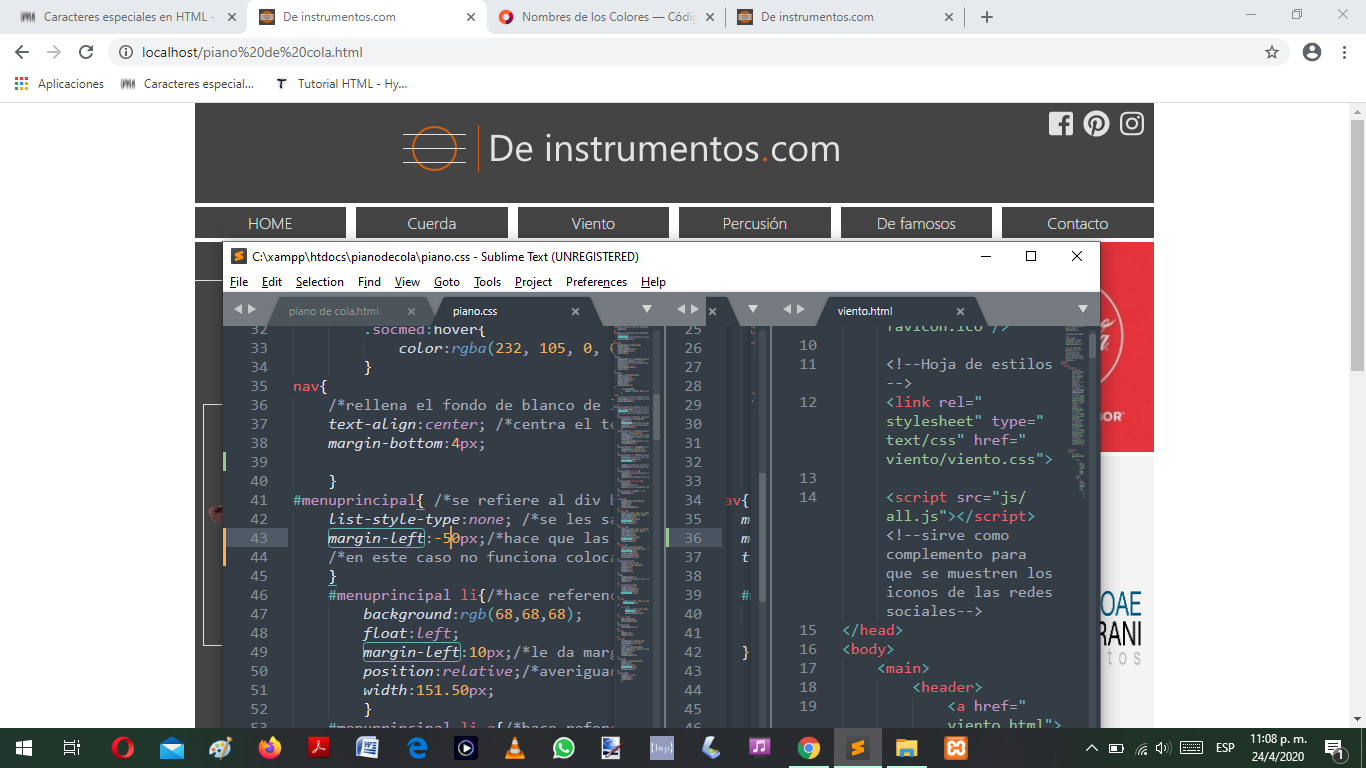Screen dimensions: 1366x768
Task: Open Microsoft Word from the taskbar
Action: [x=368, y=748]
